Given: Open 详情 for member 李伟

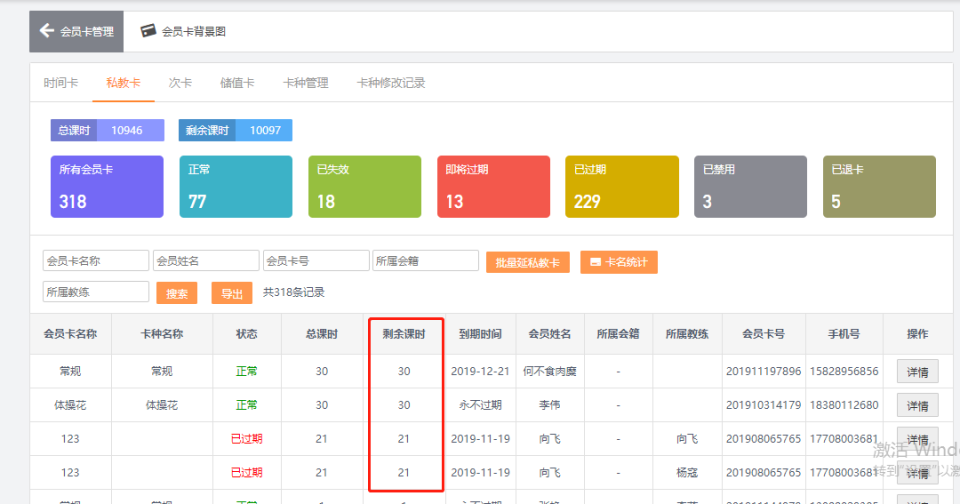Looking at the screenshot, I should tap(917, 405).
